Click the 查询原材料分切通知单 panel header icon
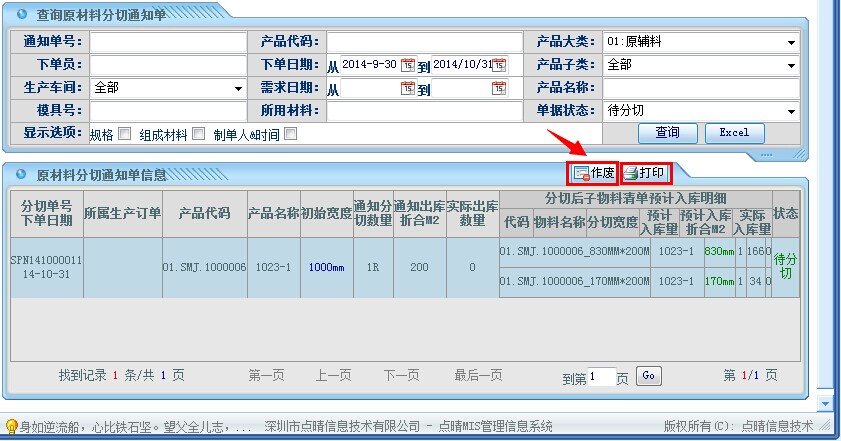The height and width of the screenshot is (441, 841). tap(21, 15)
